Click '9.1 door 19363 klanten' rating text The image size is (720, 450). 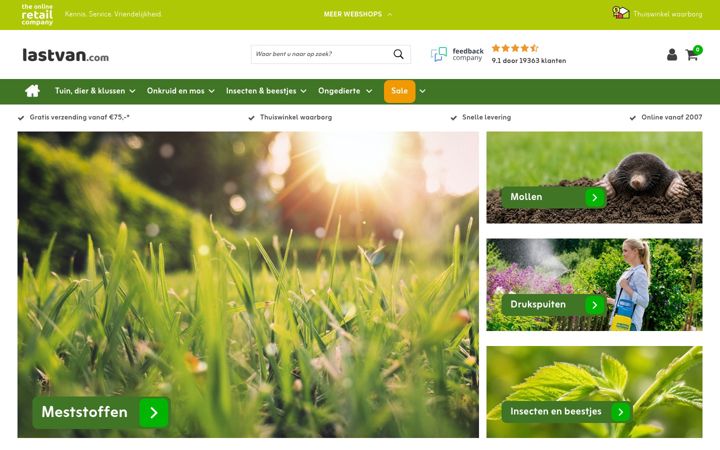pos(529,61)
